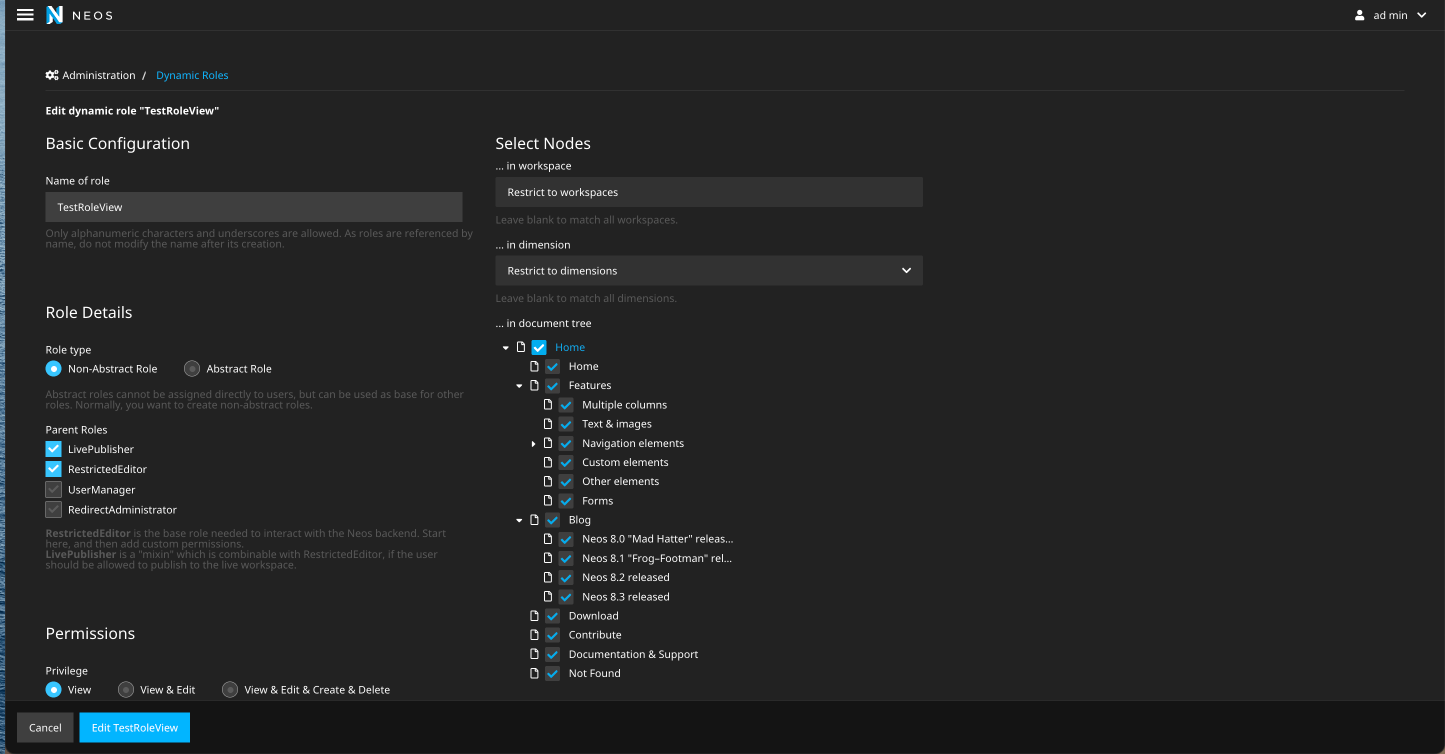Select the Text & images tree label
1445x754 pixels.
(617, 424)
